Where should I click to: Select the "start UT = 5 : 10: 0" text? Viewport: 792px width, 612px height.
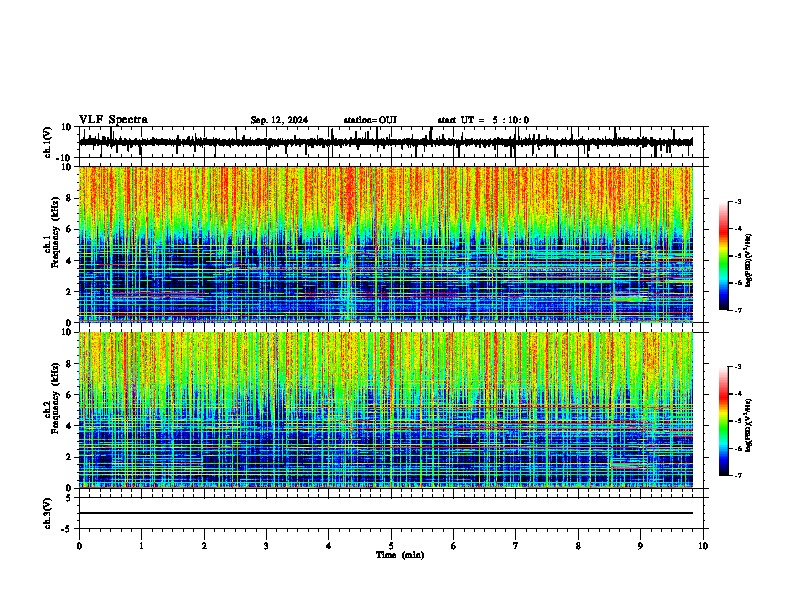point(483,120)
